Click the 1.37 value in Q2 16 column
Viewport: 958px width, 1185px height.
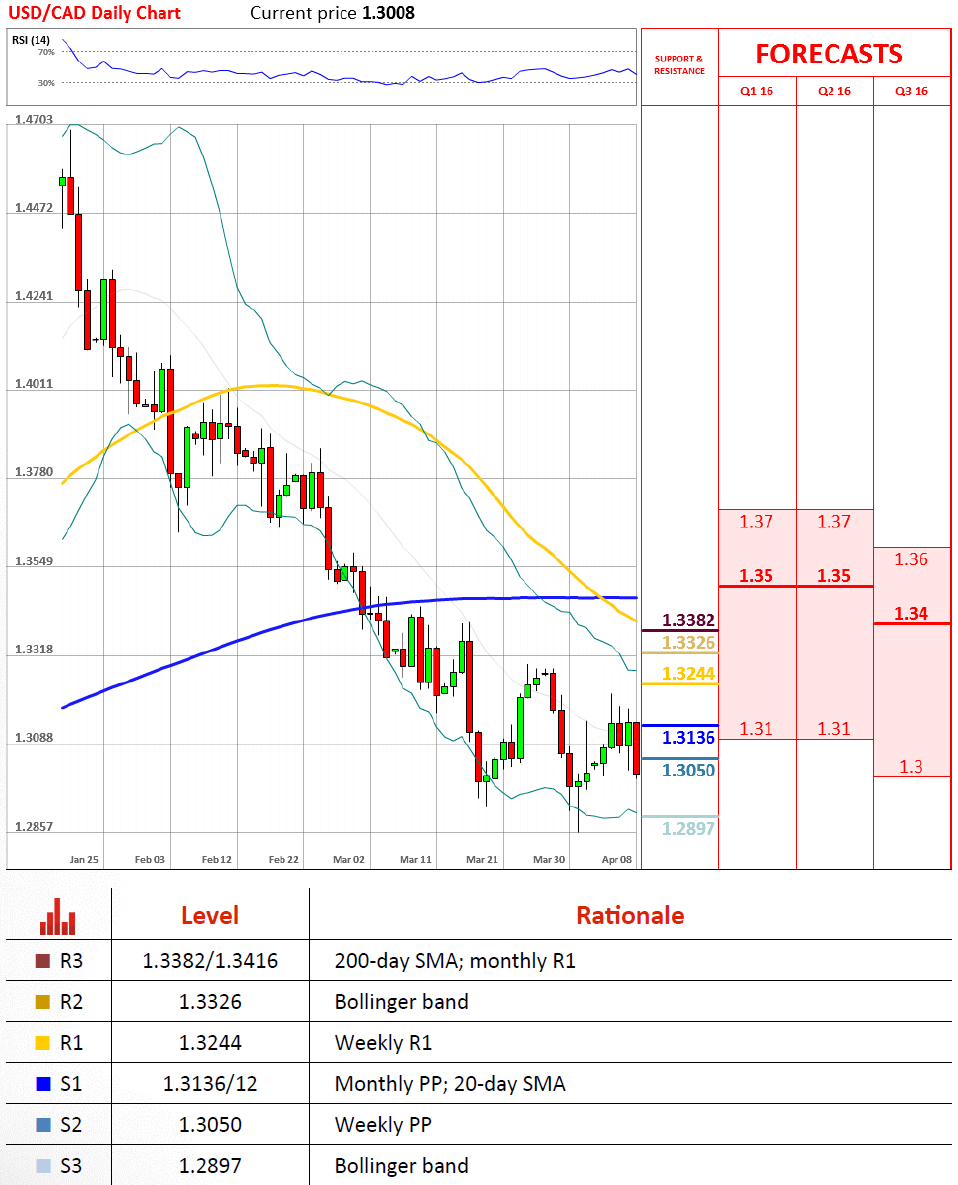point(834,521)
